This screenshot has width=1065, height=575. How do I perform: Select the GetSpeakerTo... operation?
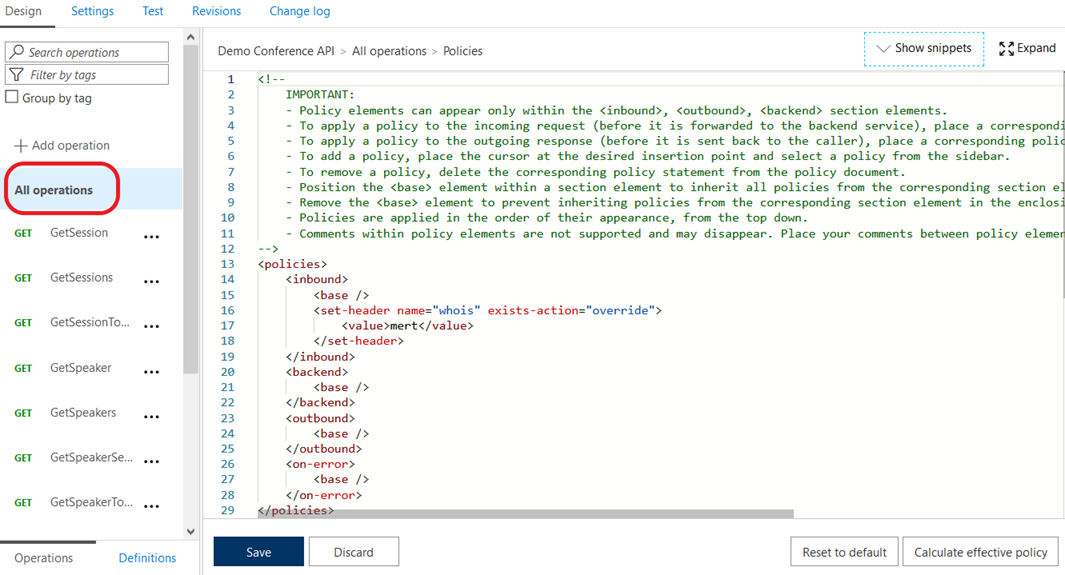click(91, 502)
